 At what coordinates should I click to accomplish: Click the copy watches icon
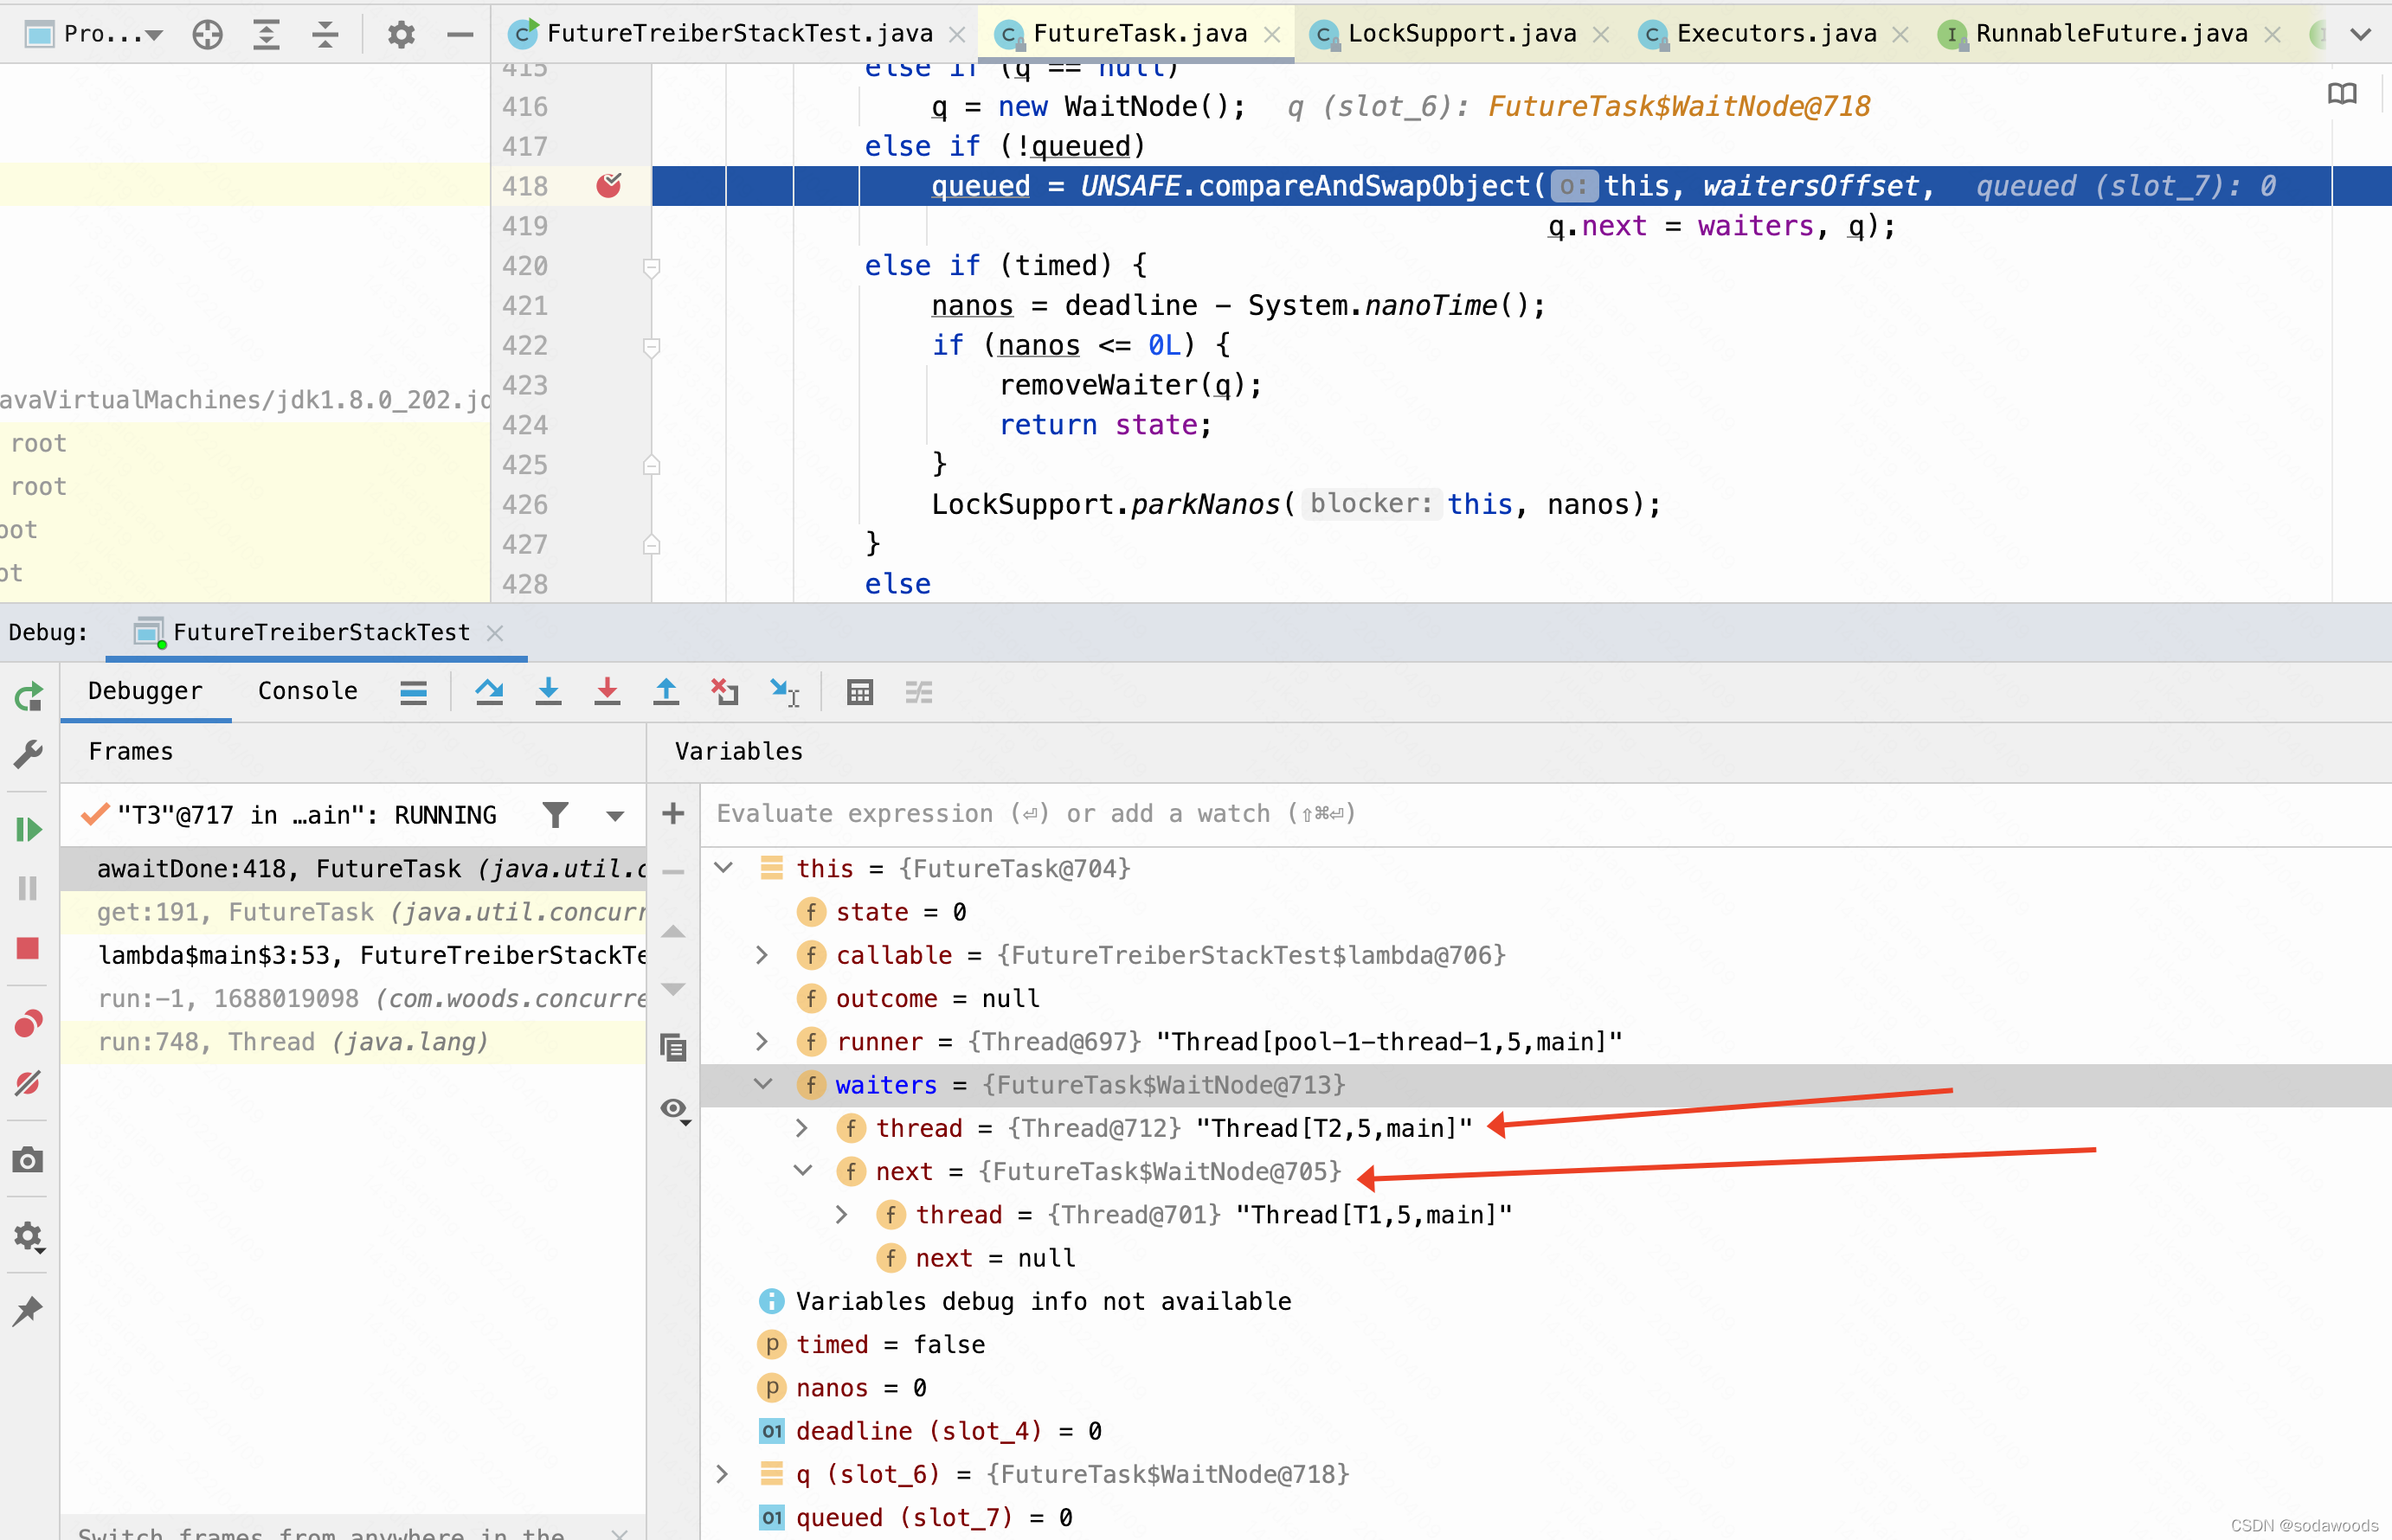tap(673, 1048)
